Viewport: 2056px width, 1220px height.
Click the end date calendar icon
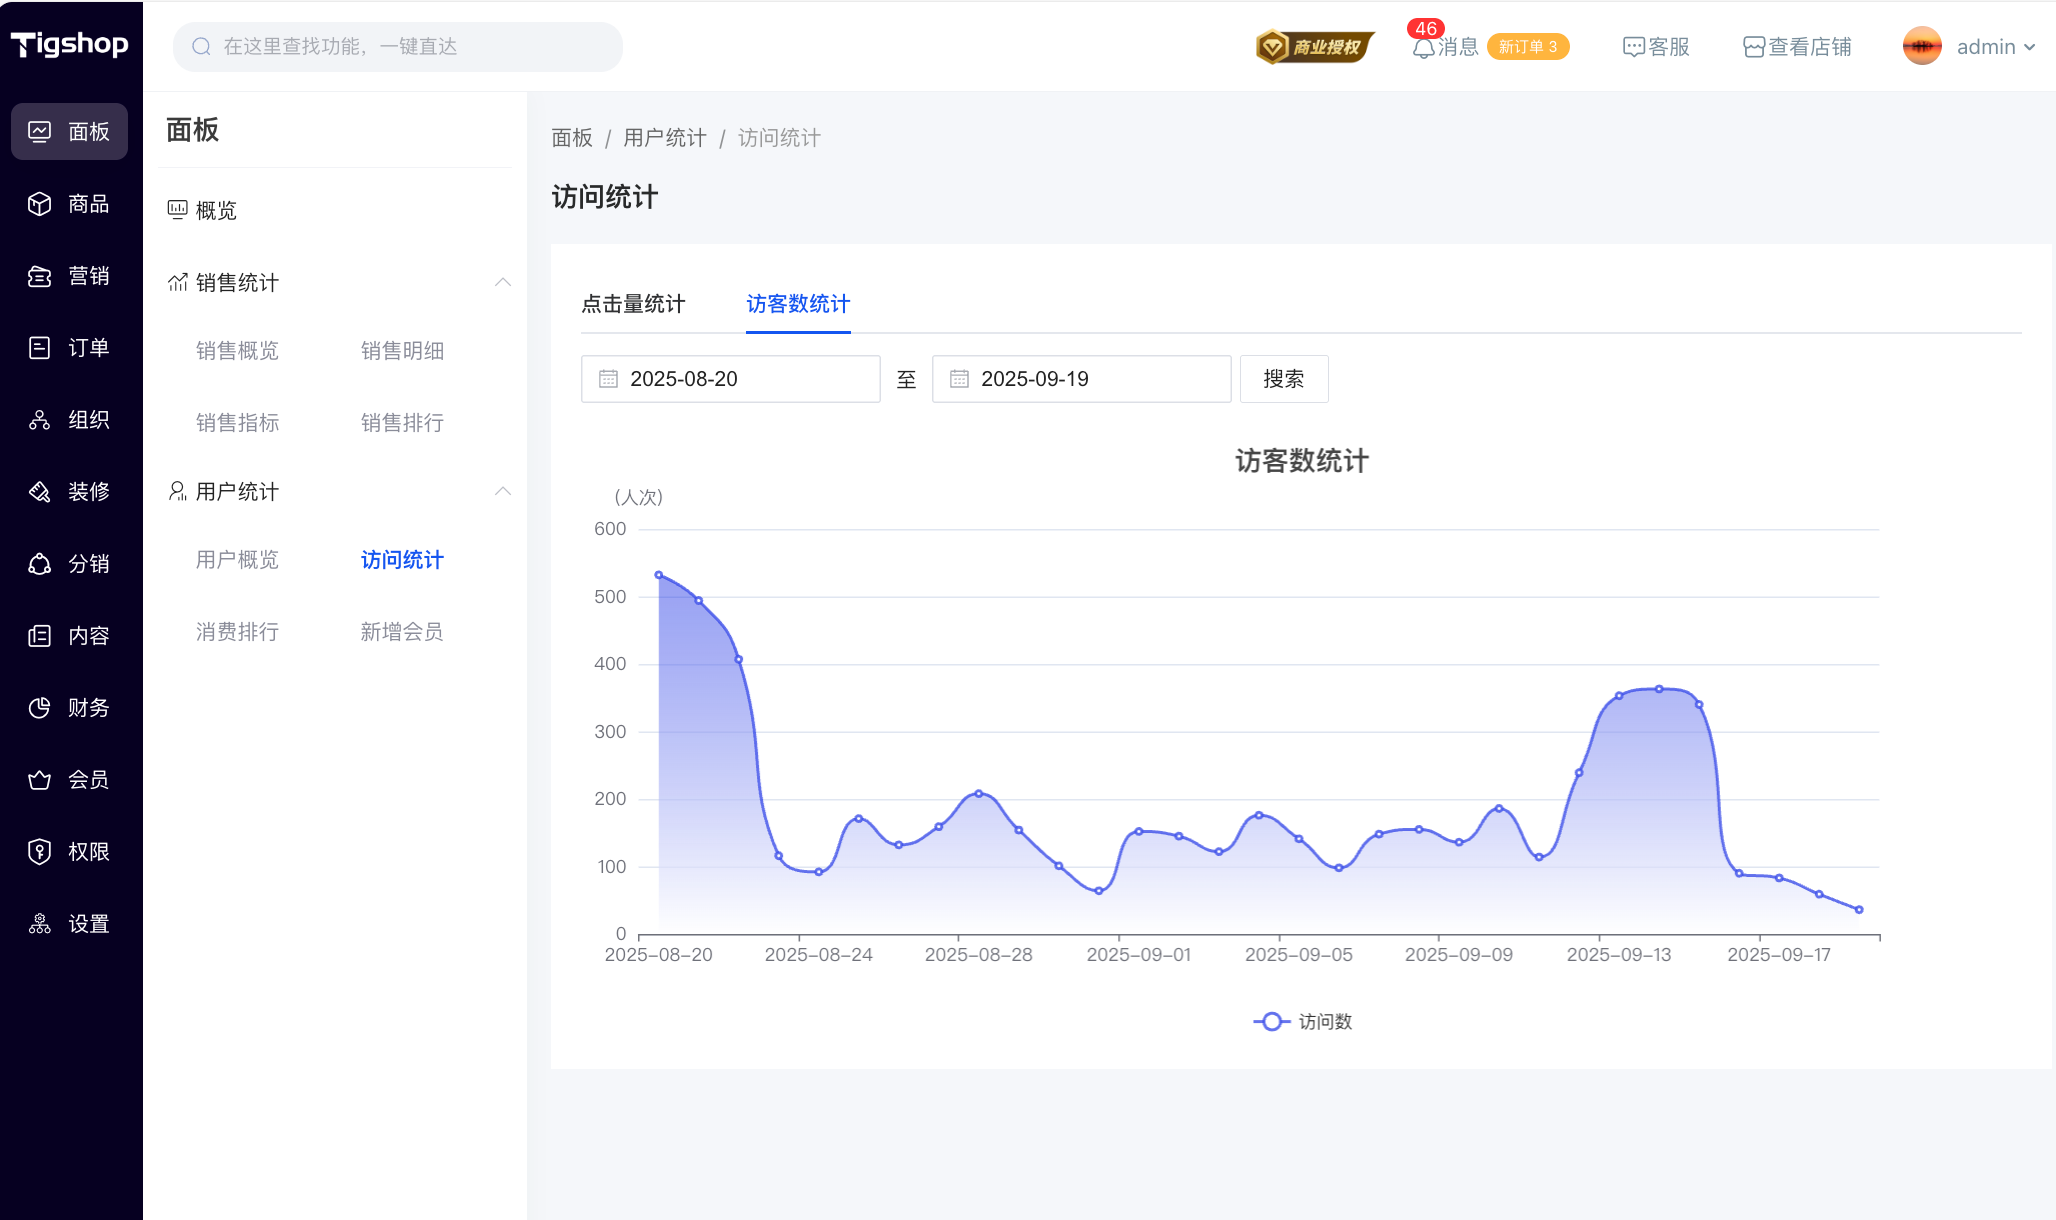point(959,379)
